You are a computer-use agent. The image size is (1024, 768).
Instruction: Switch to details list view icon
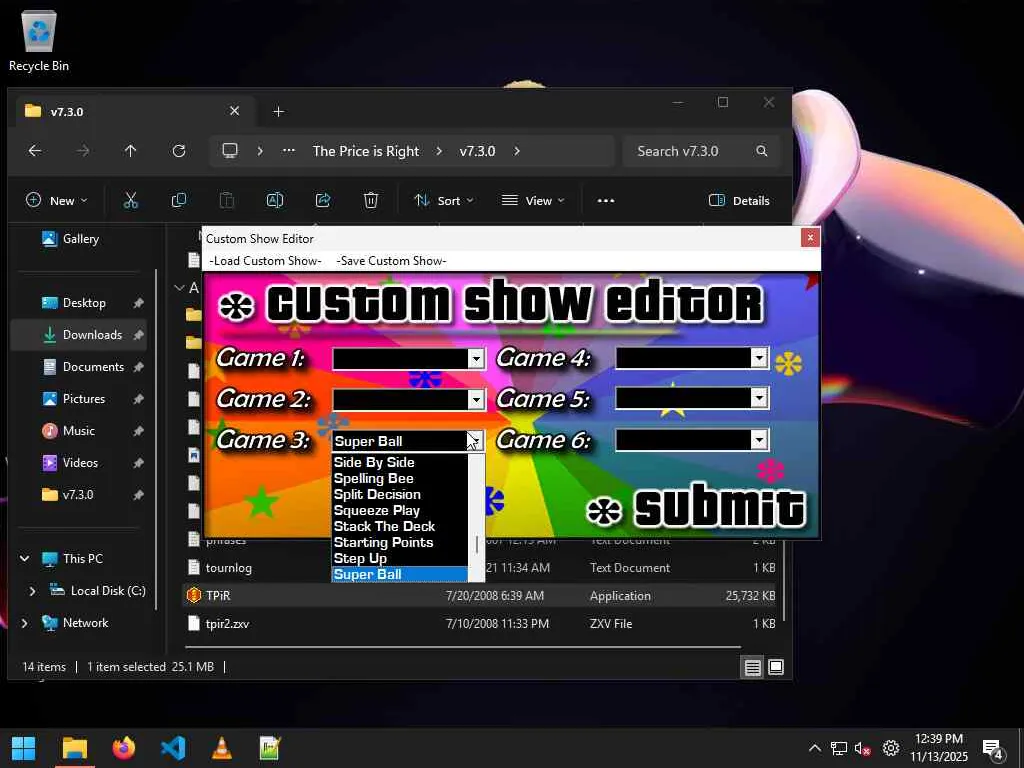click(752, 667)
